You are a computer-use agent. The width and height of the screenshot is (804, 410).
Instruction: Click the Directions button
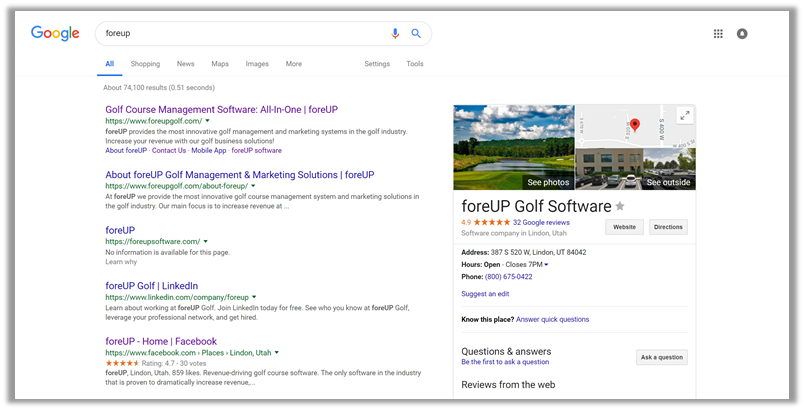tap(668, 227)
